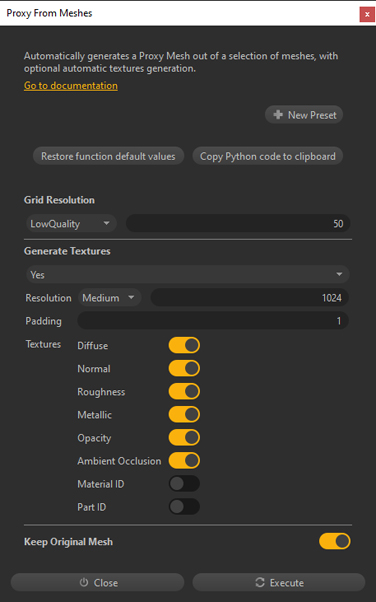The image size is (376, 602).
Task: Disable the Diffuse texture toggle
Action: pyautogui.click(x=184, y=345)
